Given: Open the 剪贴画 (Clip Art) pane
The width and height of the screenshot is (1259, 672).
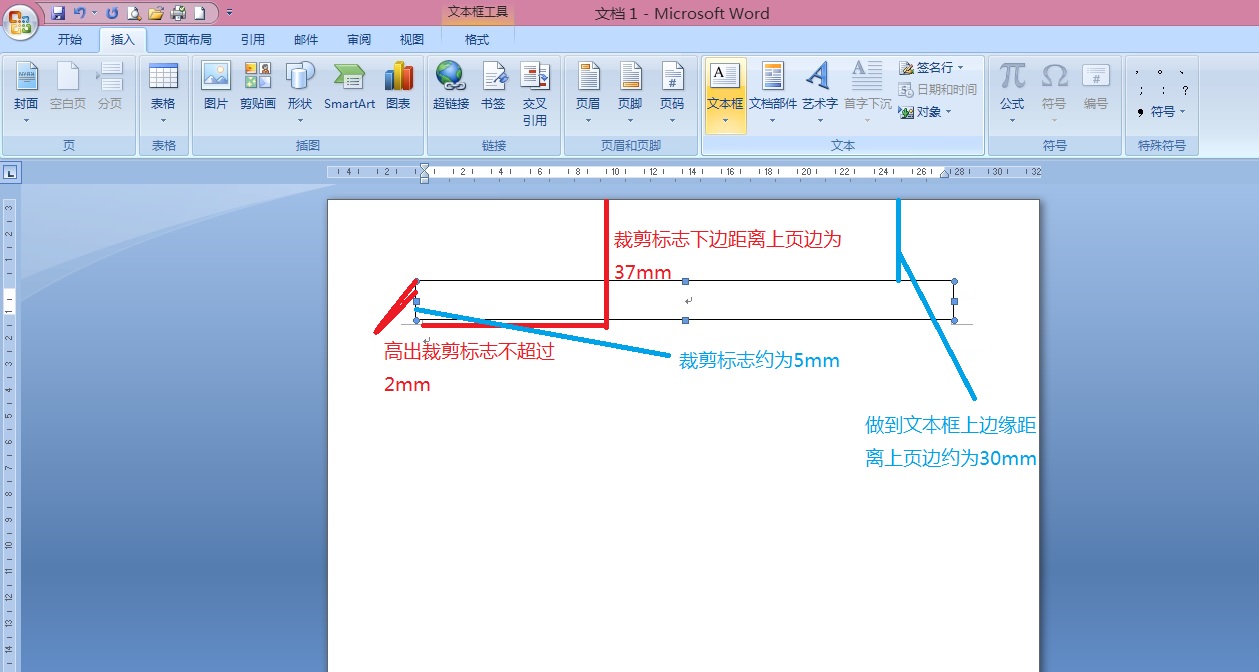Looking at the screenshot, I should tap(257, 90).
